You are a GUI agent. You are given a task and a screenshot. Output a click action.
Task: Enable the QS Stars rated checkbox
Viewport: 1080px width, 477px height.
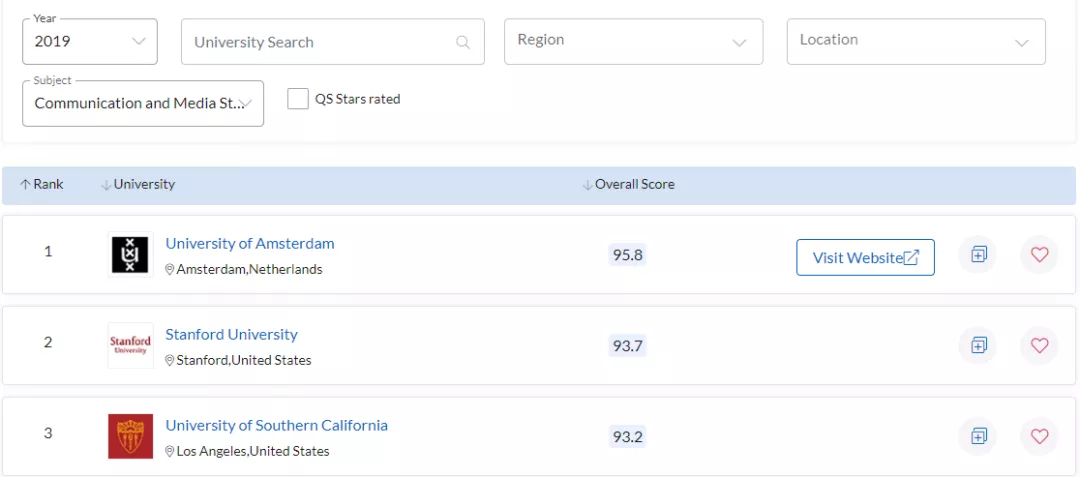coord(298,99)
